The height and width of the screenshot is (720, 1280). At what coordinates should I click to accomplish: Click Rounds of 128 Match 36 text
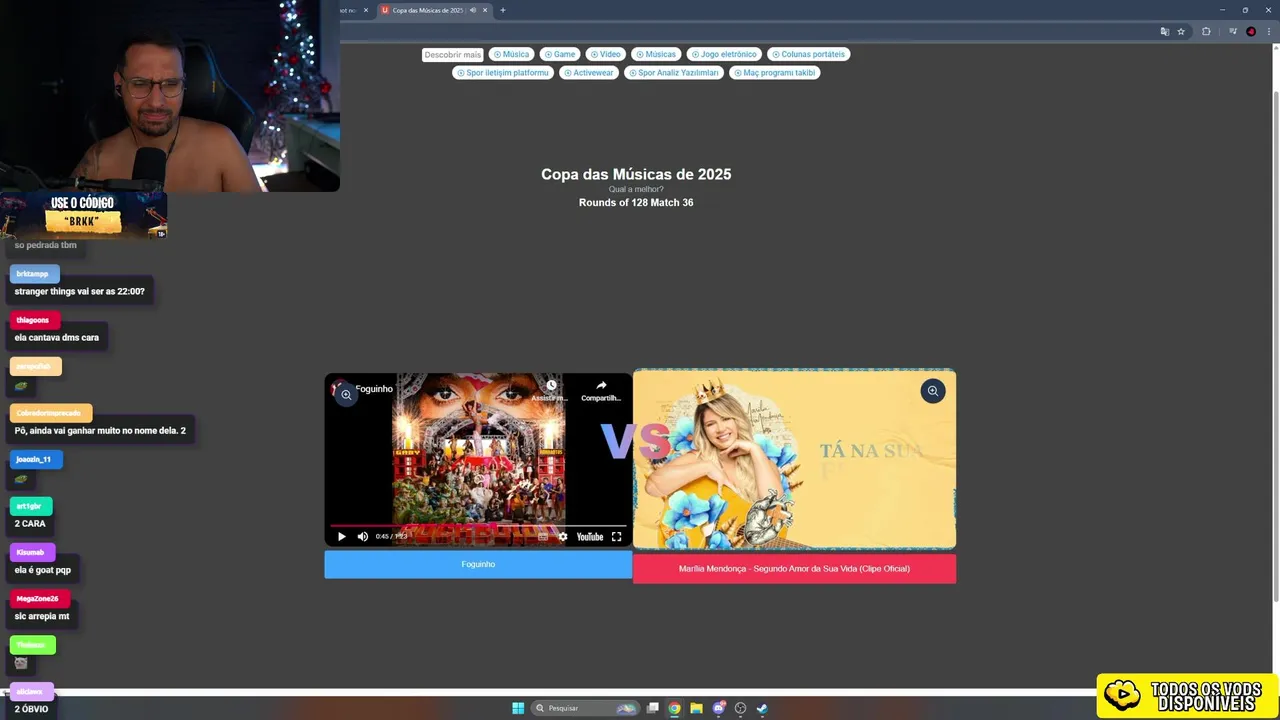(x=636, y=203)
